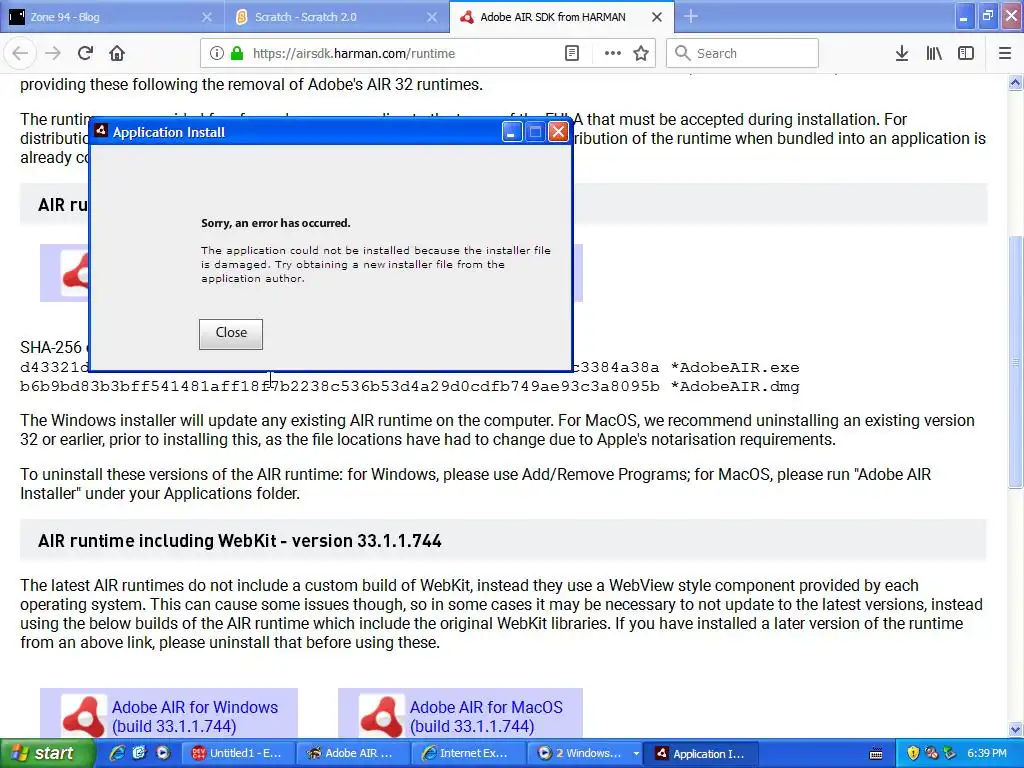This screenshot has width=1024, height=768.
Task: Click the page scrollbar up arrow
Action: click(1015, 82)
